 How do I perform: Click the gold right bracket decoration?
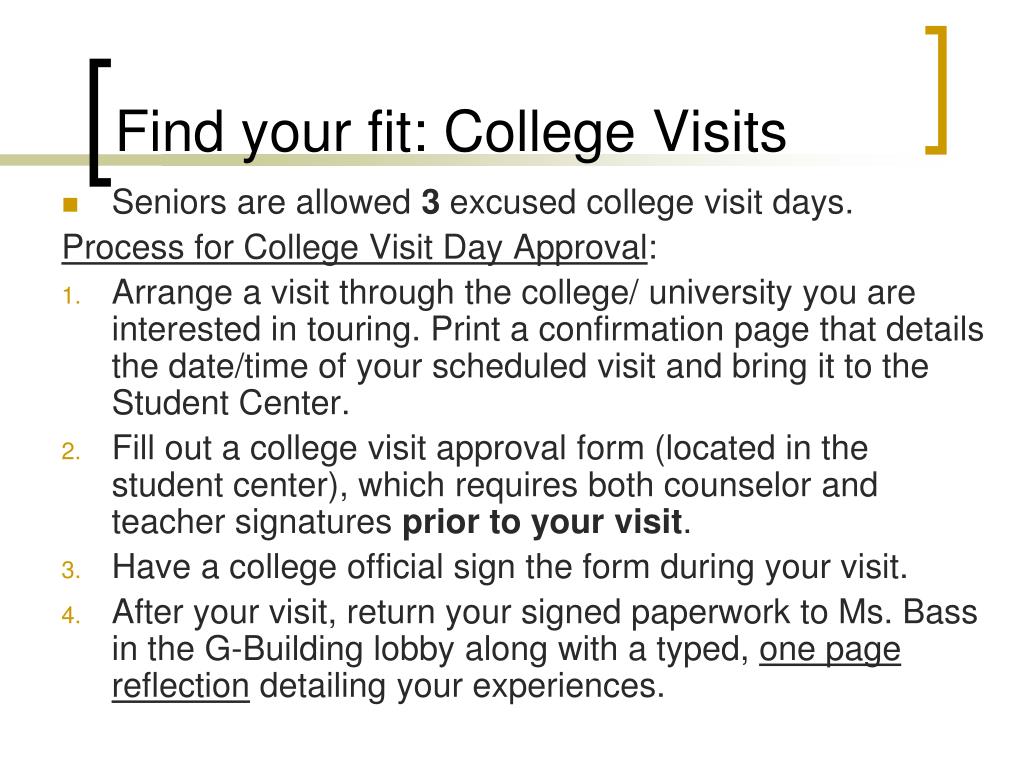click(936, 90)
